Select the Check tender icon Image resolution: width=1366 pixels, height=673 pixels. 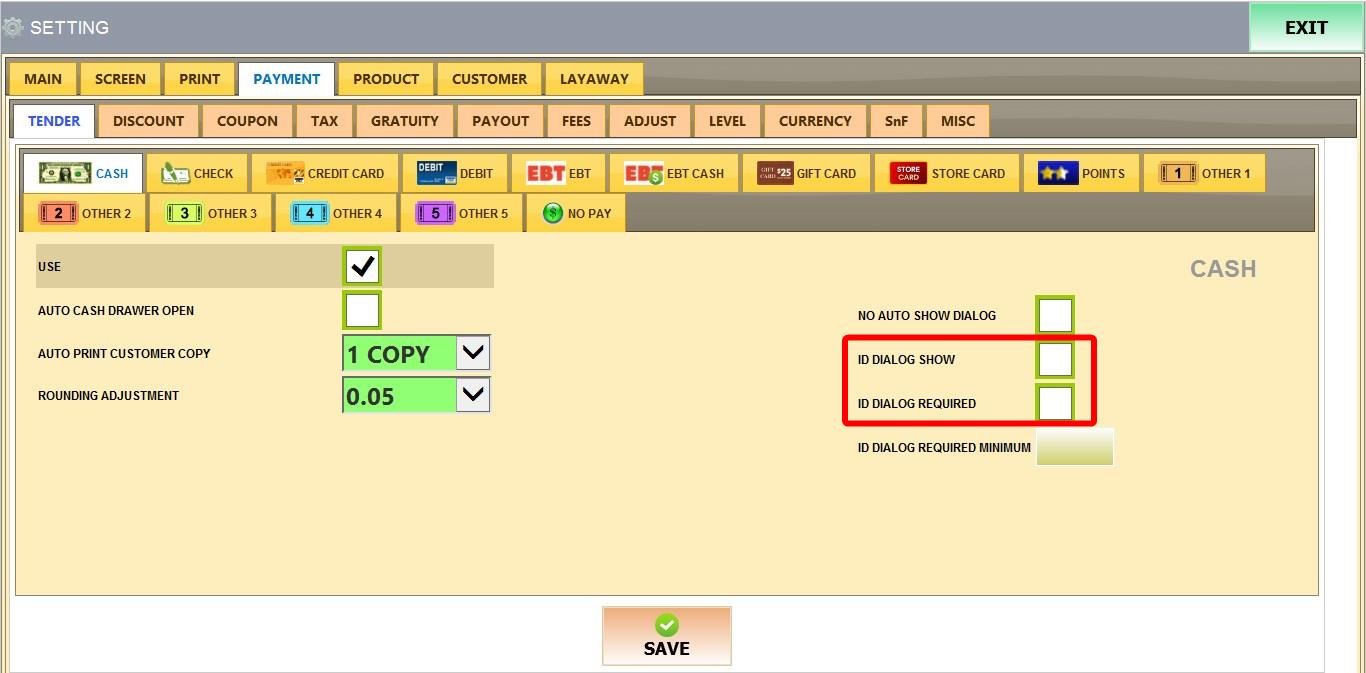point(176,173)
